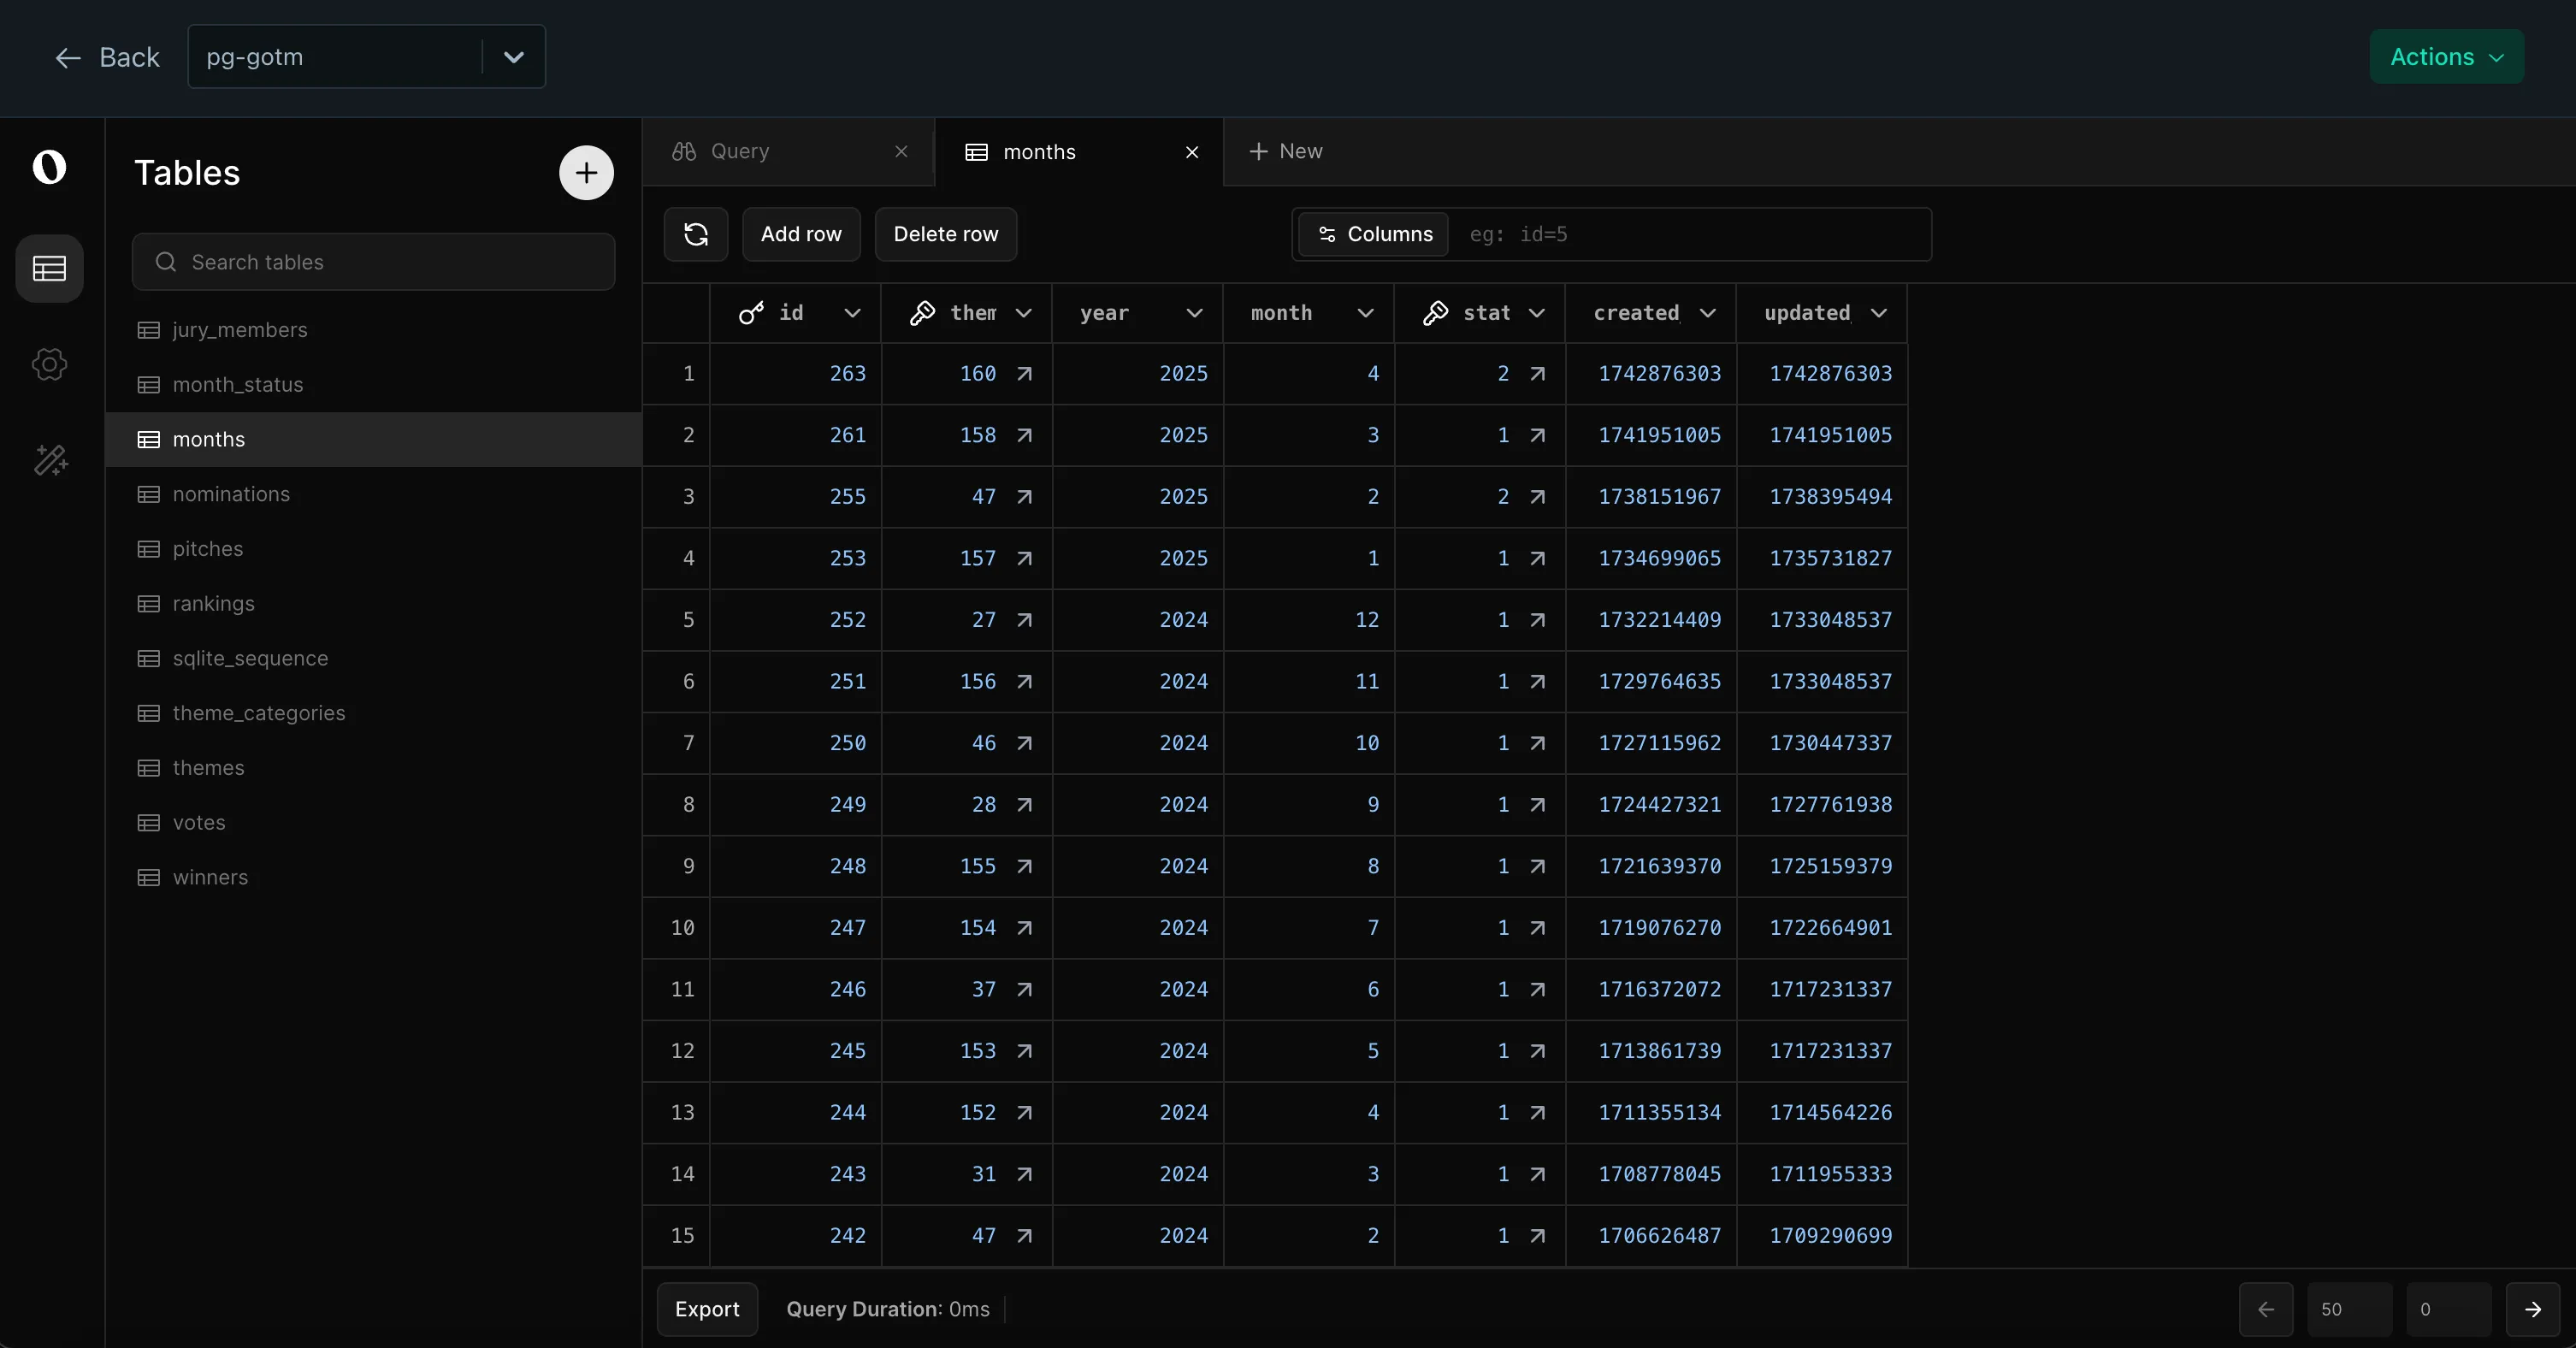Viewport: 2576px width, 1348px height.
Task: Select the nominations table in list
Action: (231, 494)
